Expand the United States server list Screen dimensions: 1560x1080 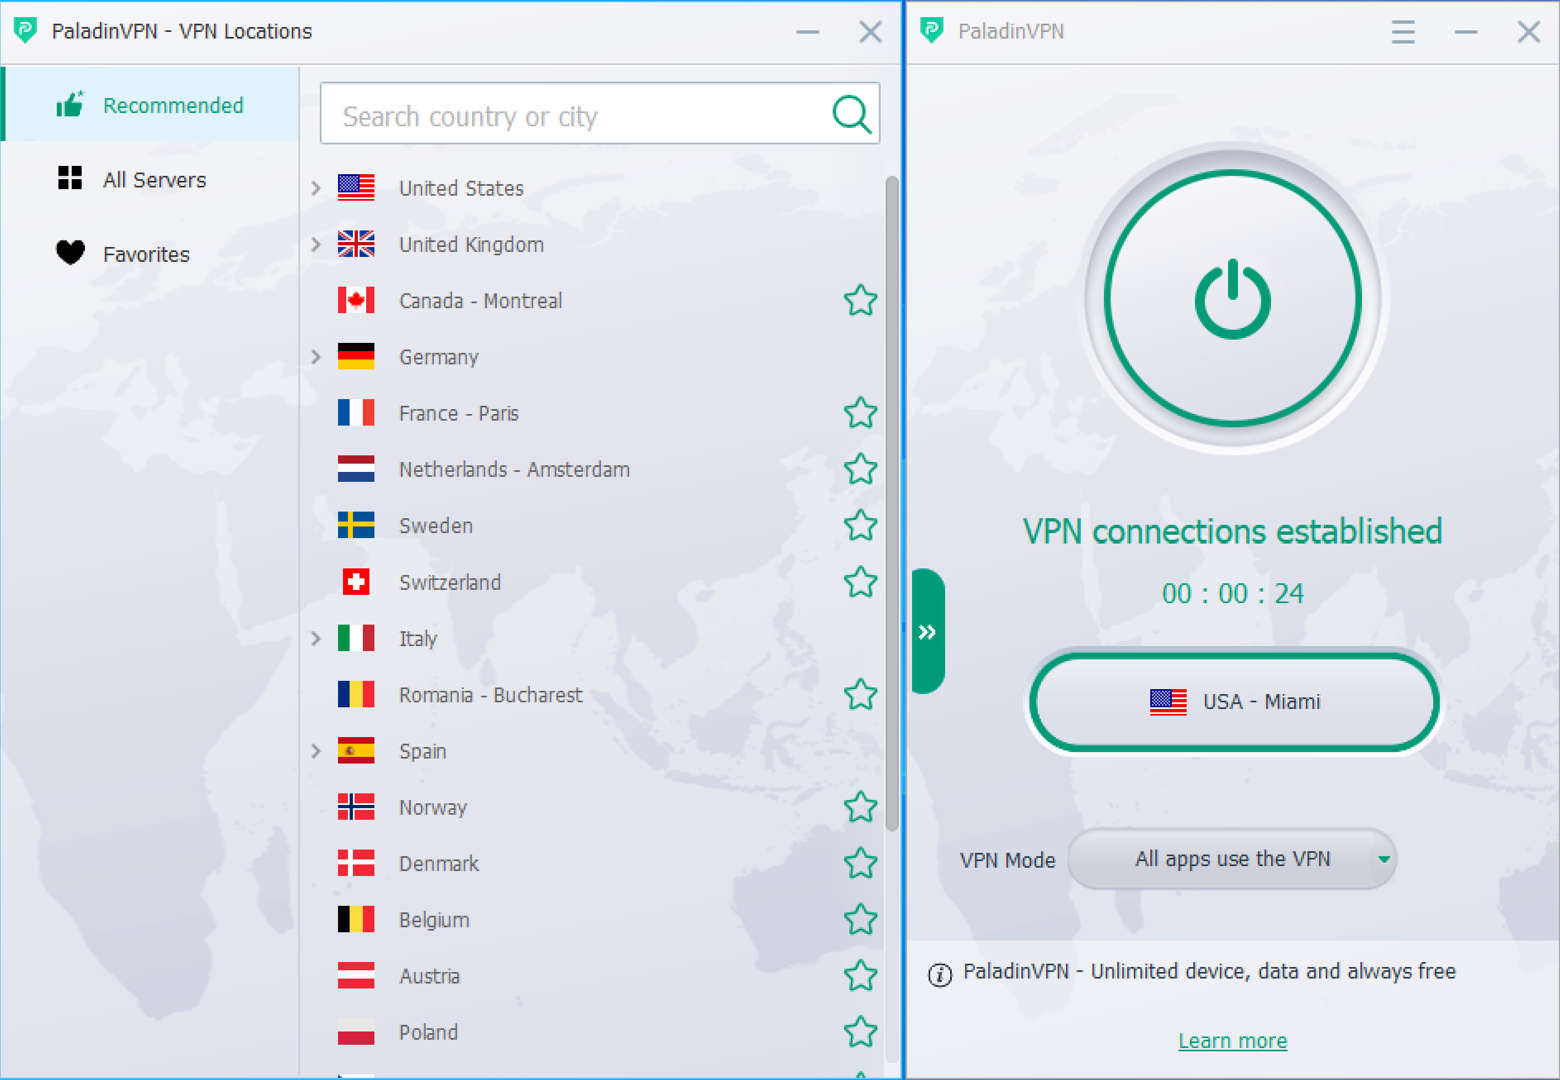316,188
